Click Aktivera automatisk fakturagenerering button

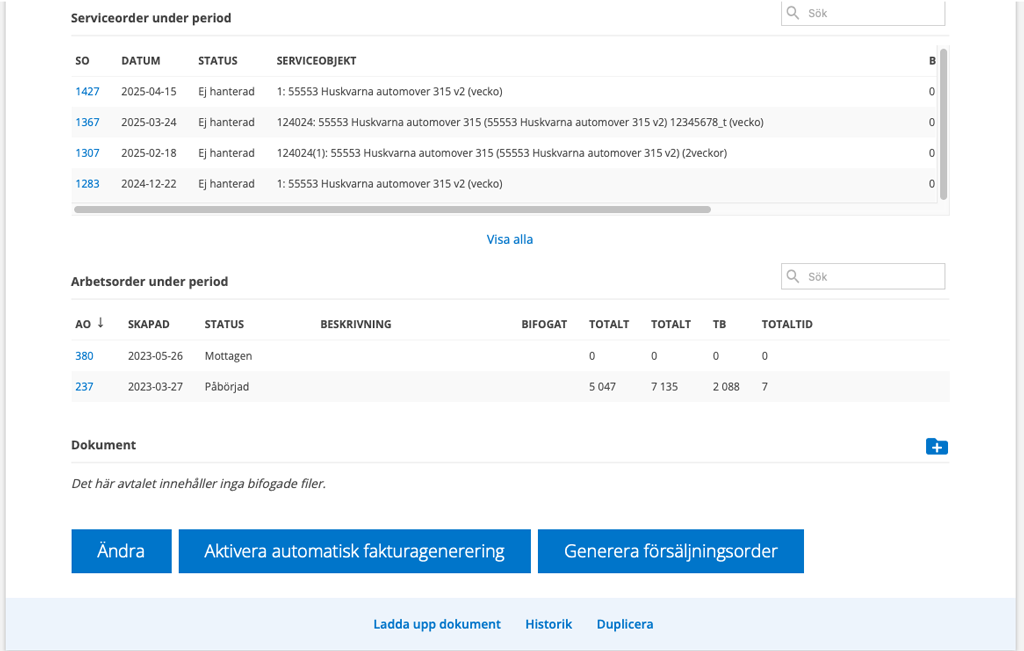pyautogui.click(x=355, y=551)
